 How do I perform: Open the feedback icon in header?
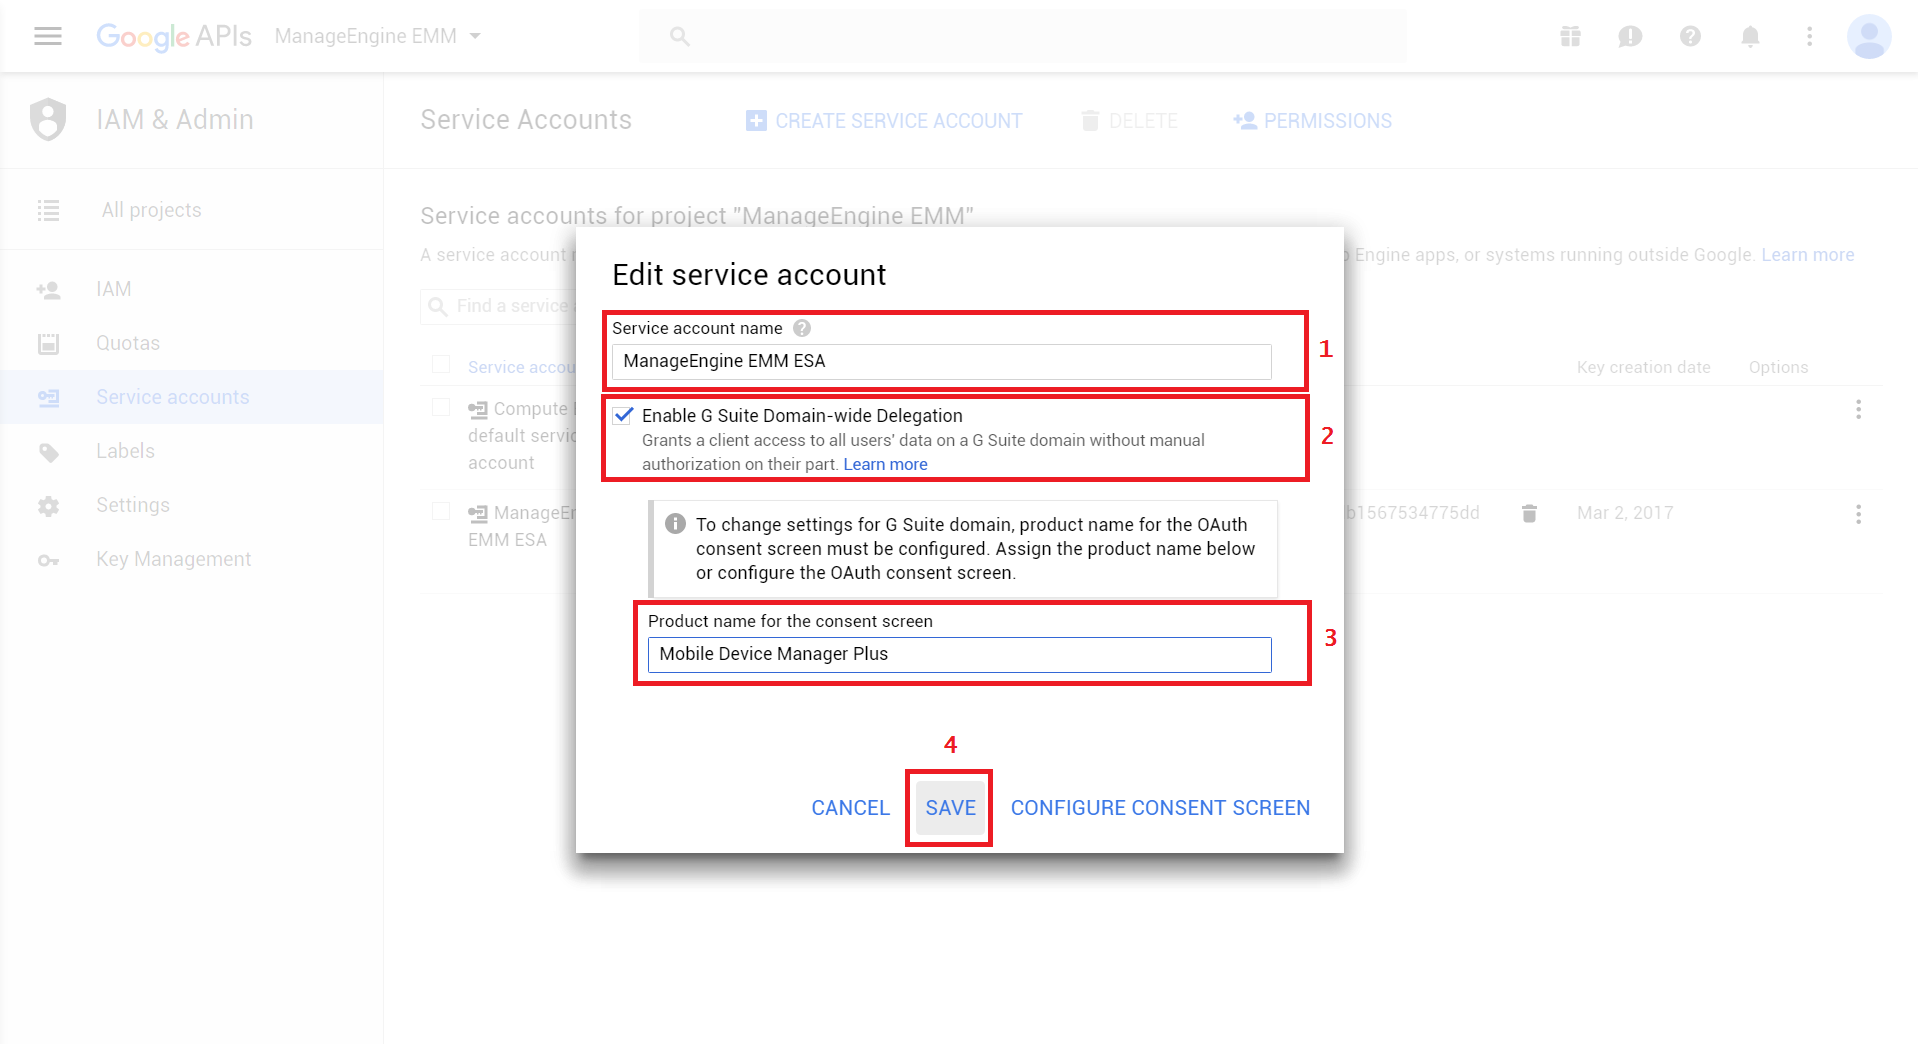click(1630, 37)
